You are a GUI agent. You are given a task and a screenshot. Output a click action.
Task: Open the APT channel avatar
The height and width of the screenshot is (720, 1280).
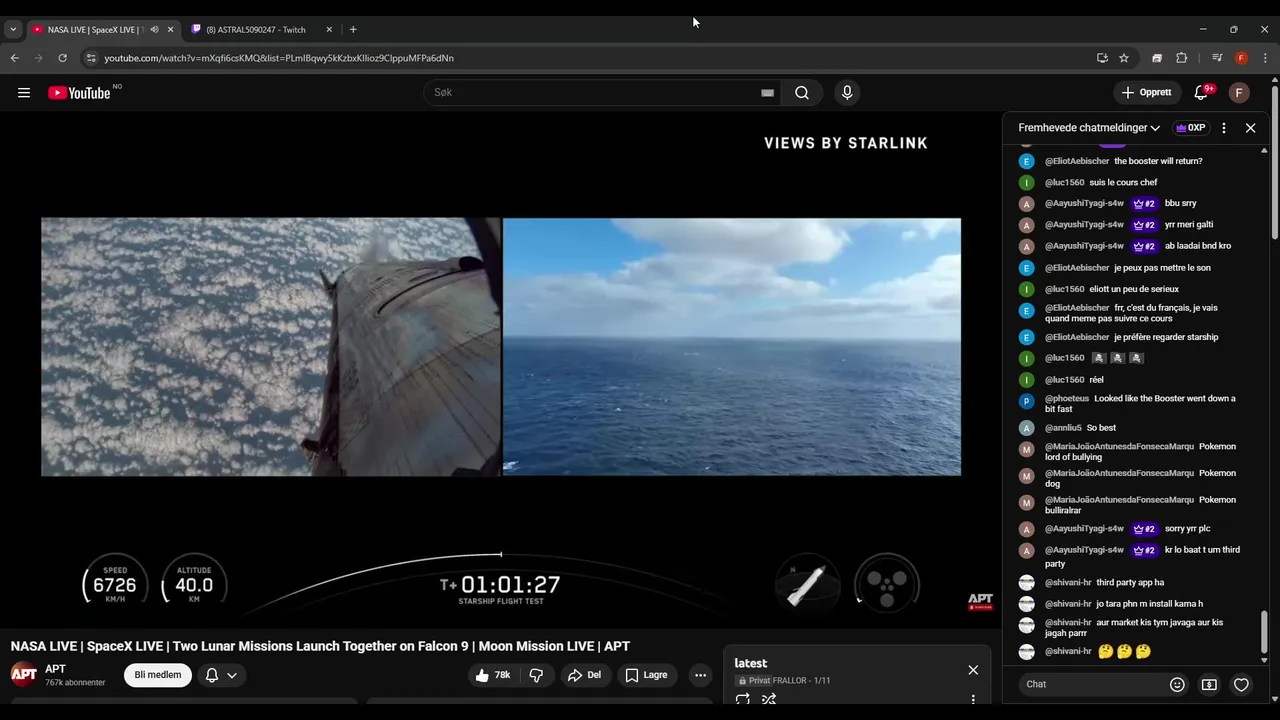pyautogui.click(x=24, y=674)
